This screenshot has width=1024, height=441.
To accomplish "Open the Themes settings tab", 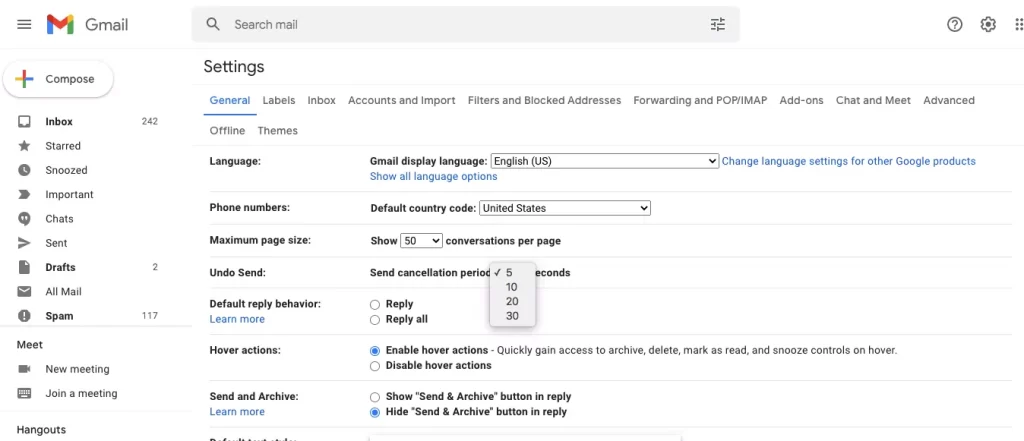I will (x=278, y=131).
